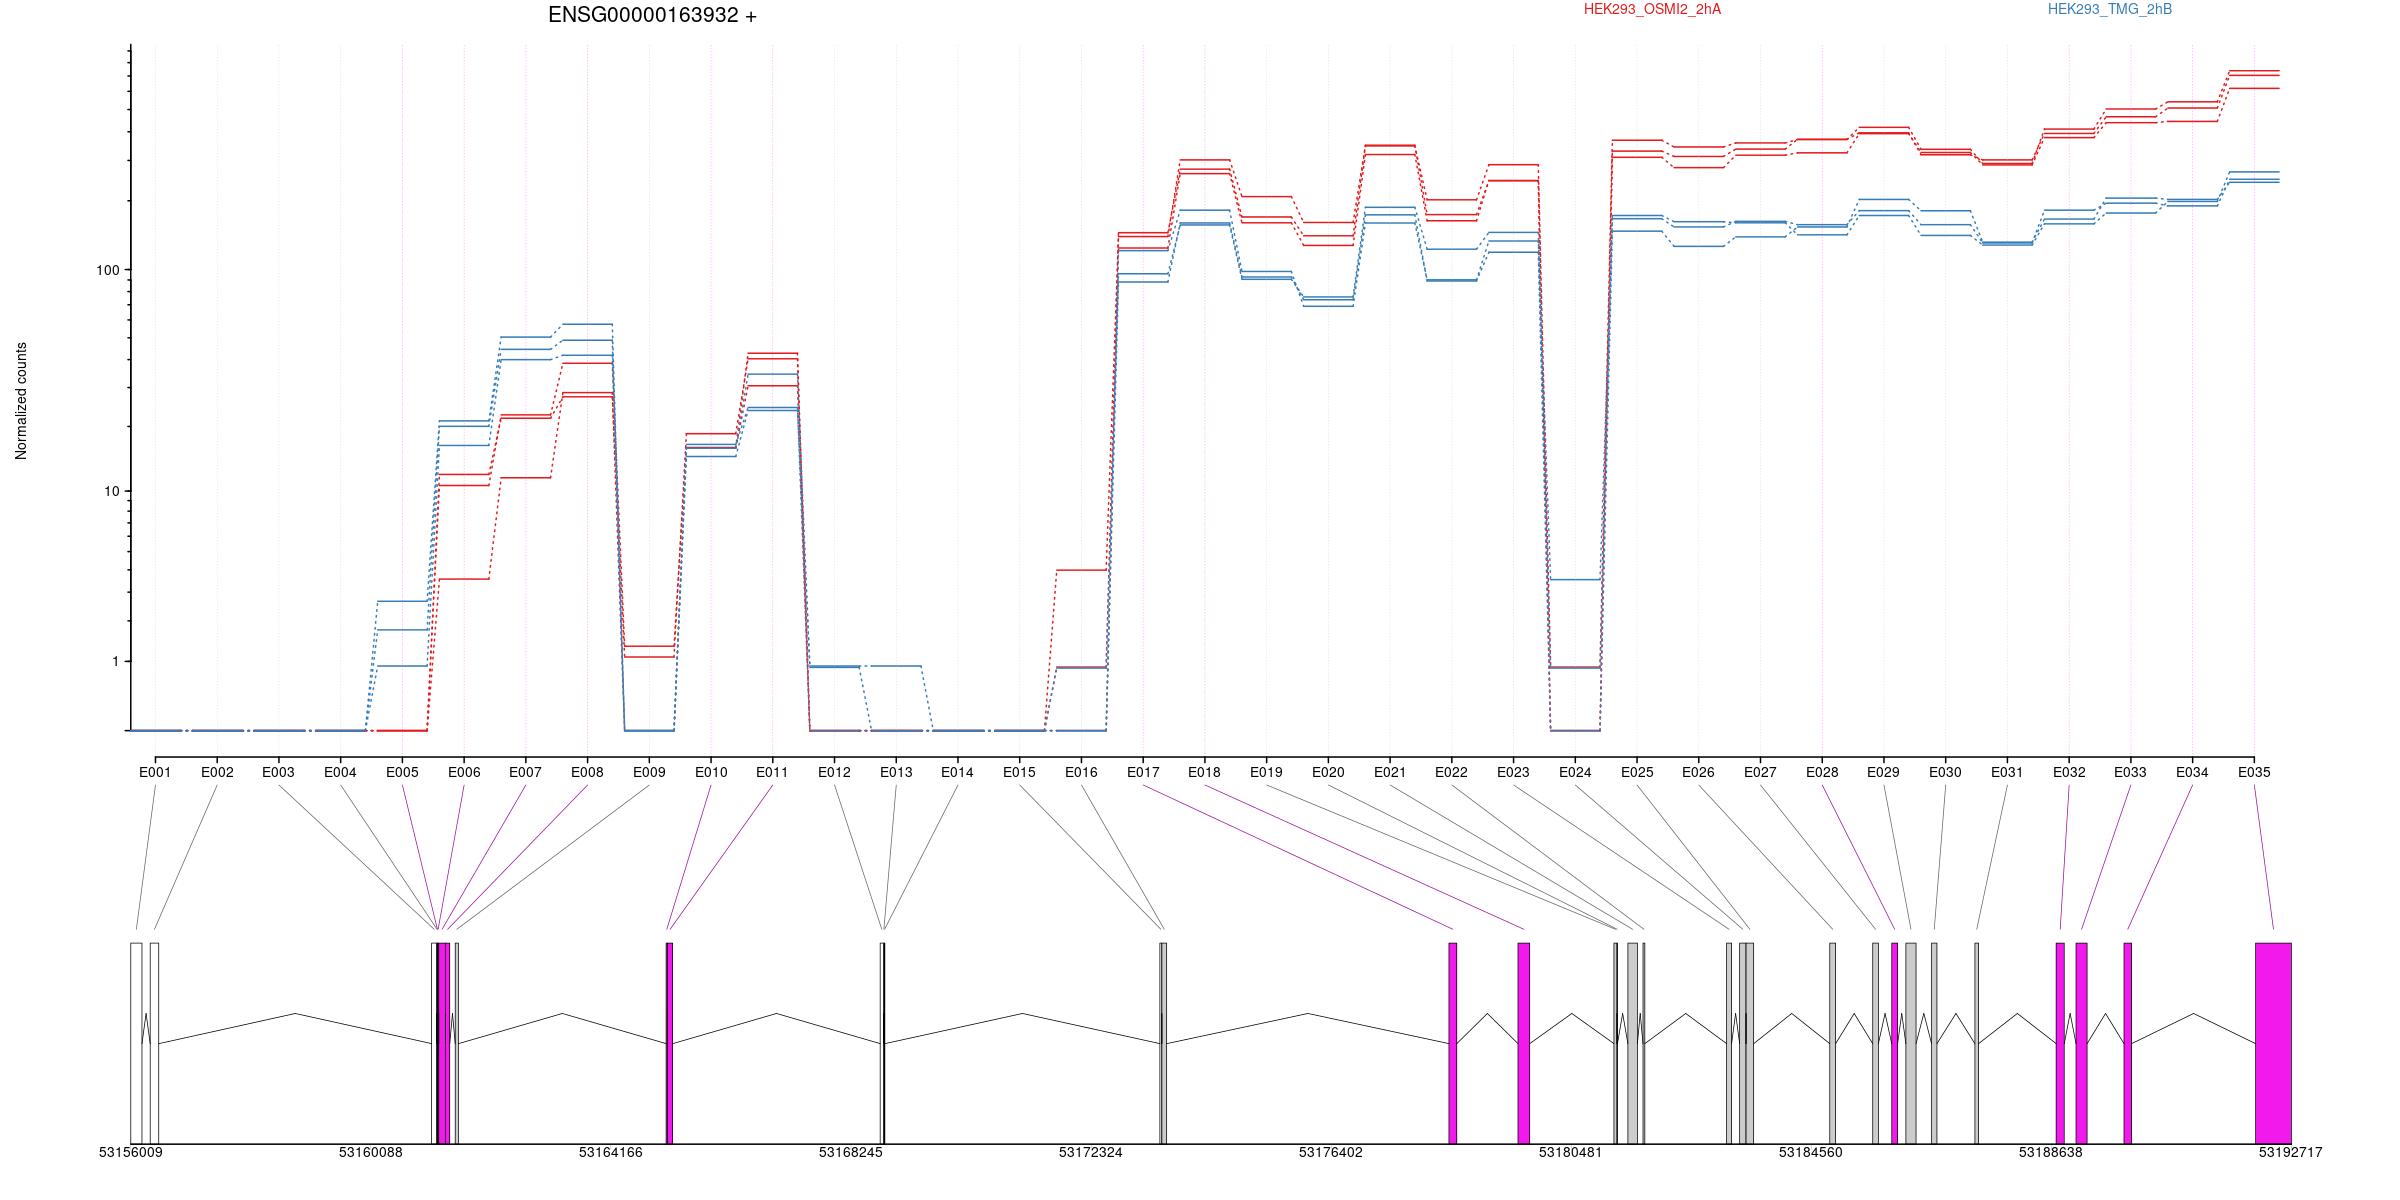Click exon label E008
This screenshot has width=2400, height=1200.
pyautogui.click(x=587, y=772)
